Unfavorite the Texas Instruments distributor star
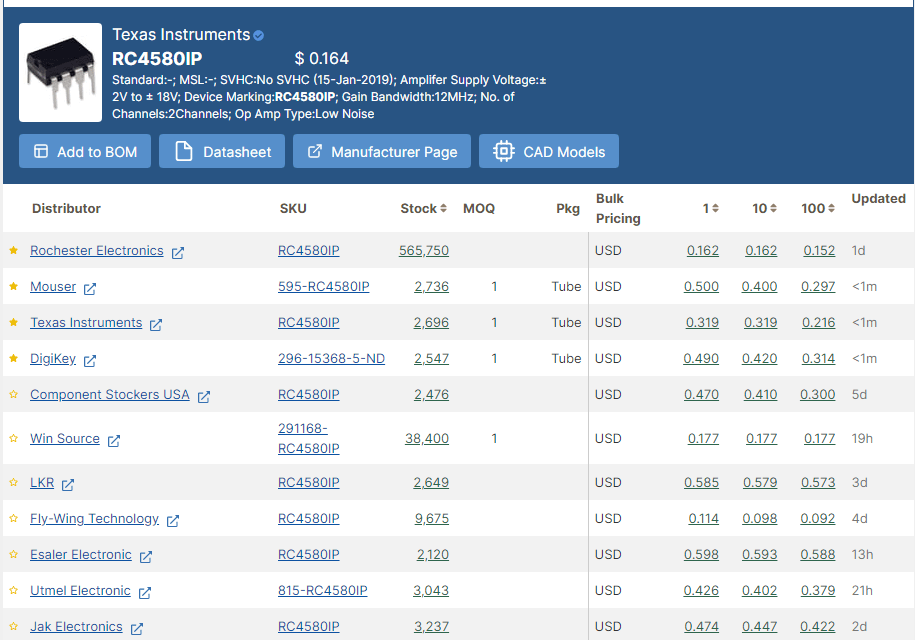This screenshot has width=915, height=640. tap(13, 323)
